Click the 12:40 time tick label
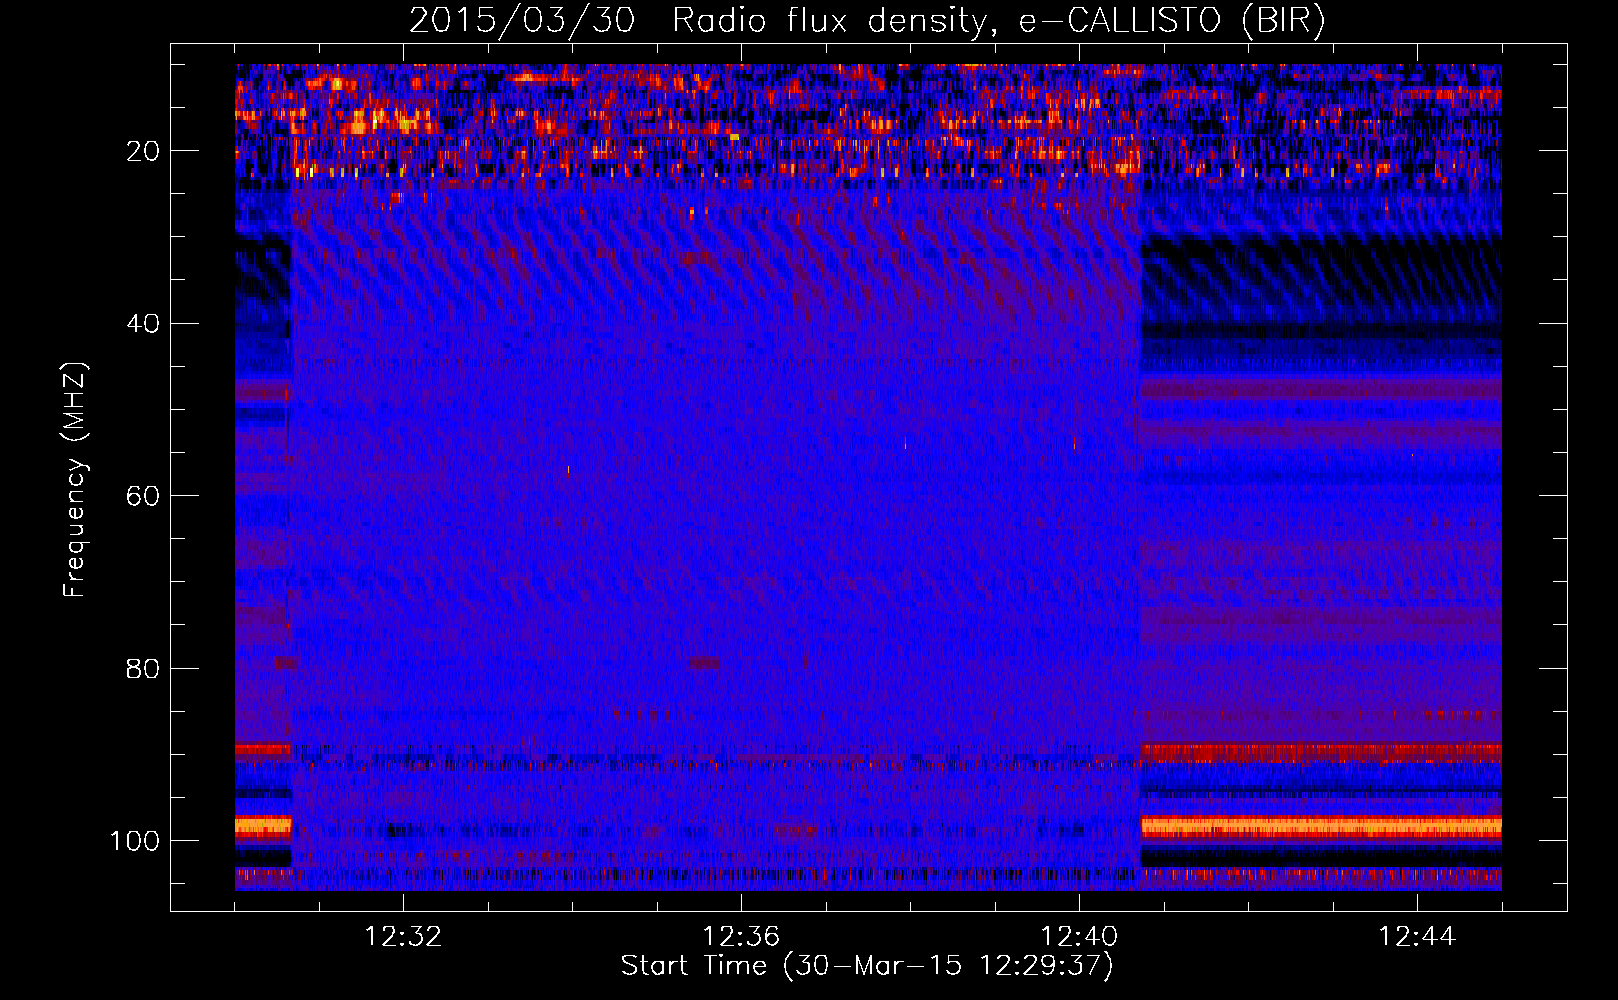Image resolution: width=1618 pixels, height=1000 pixels. (x=1079, y=937)
